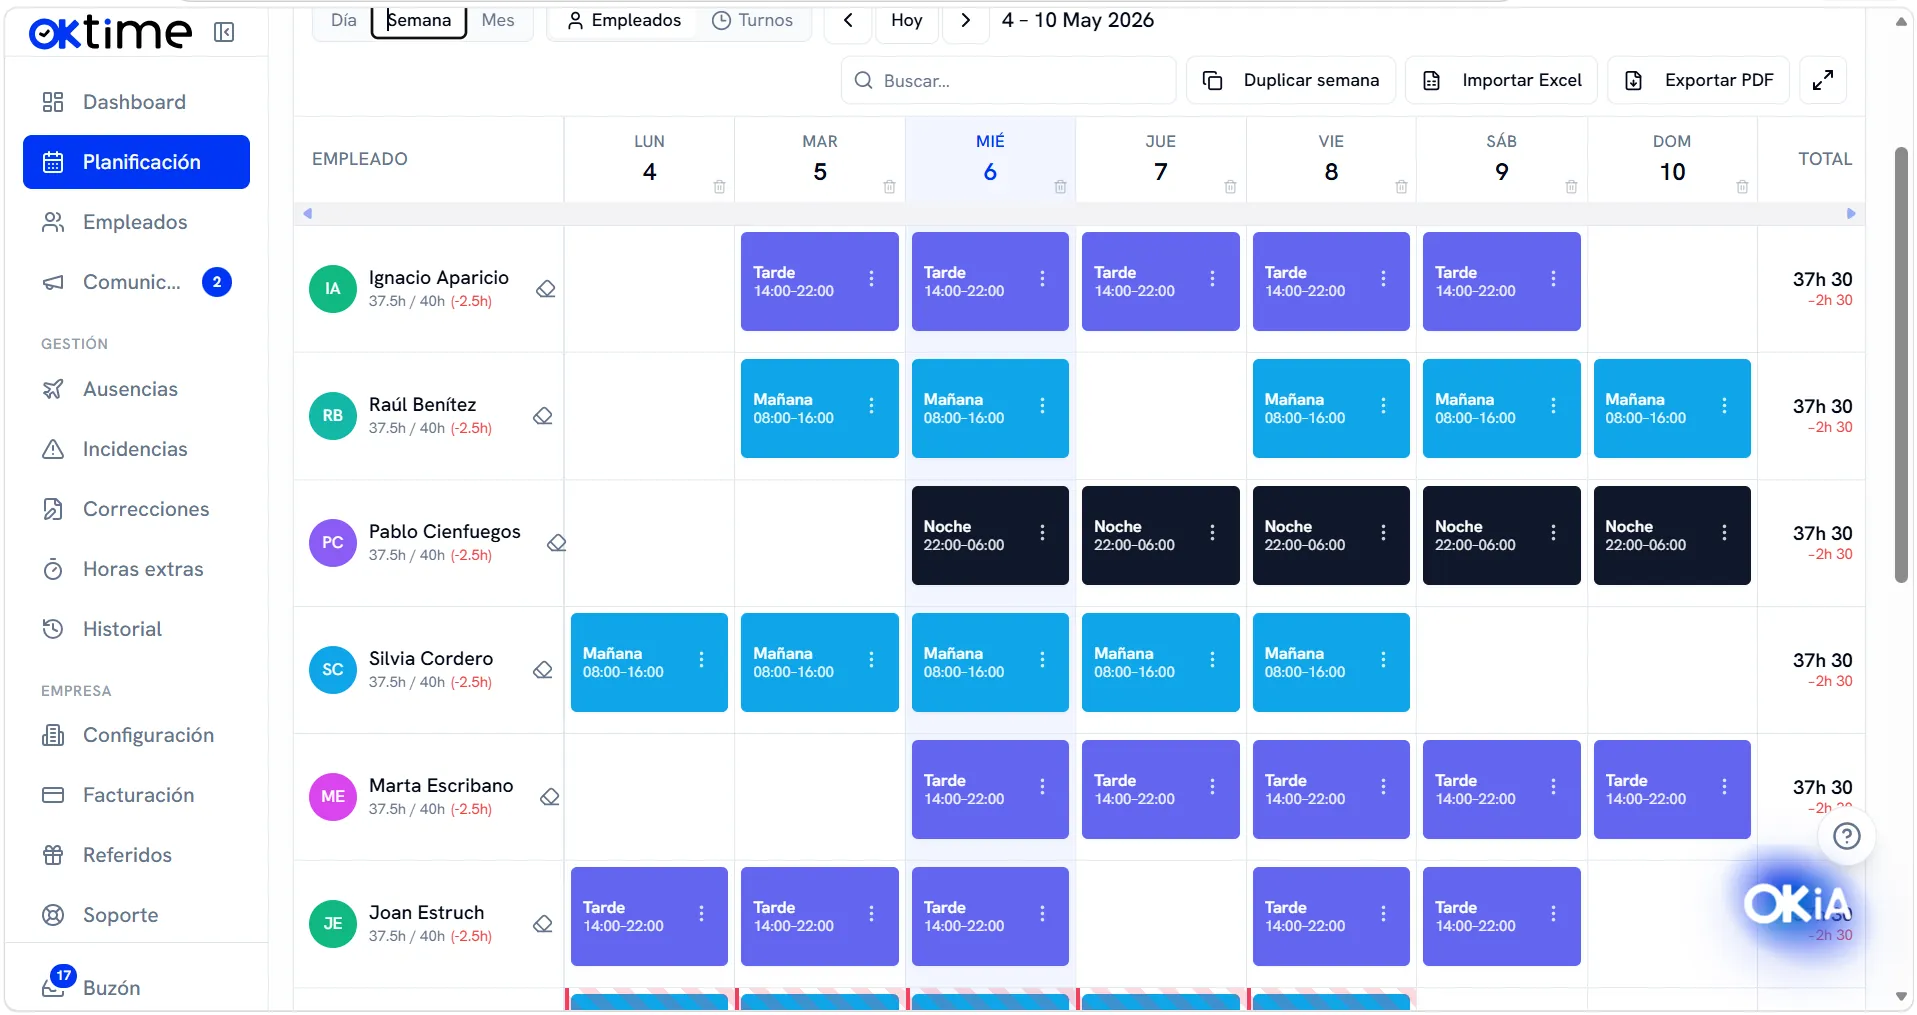
Task: Click trash icon under Friday 8
Action: pos(1401,187)
